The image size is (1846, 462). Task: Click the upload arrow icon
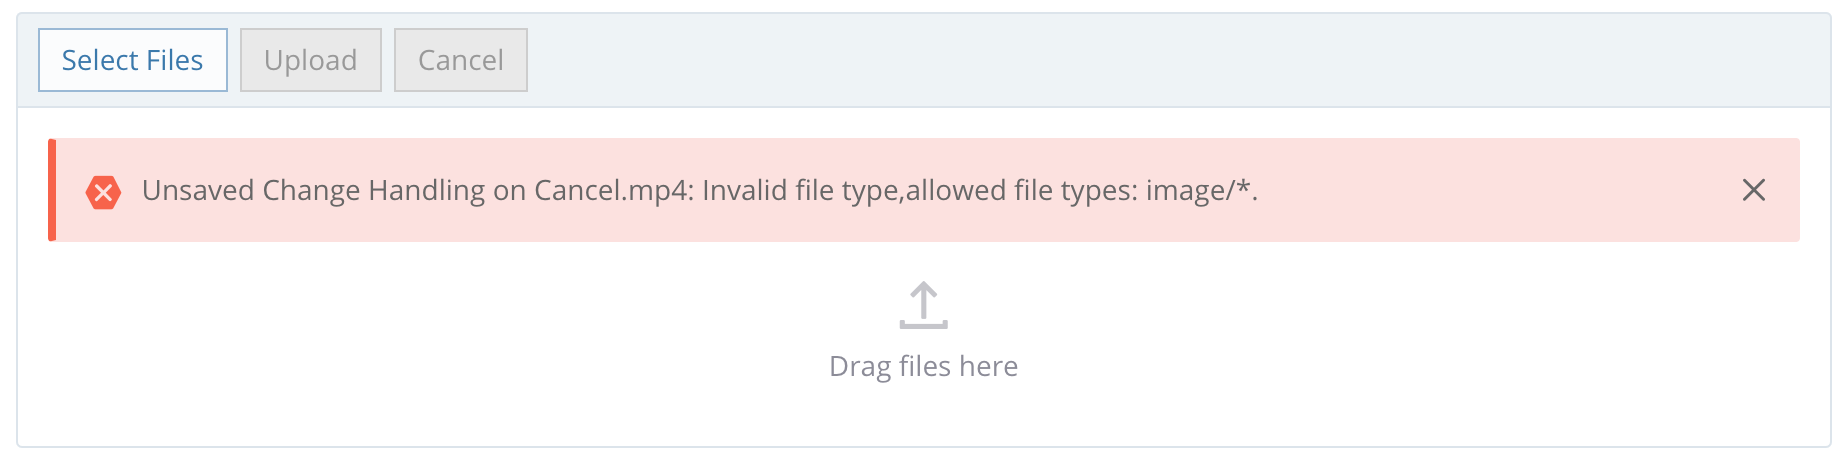point(923,305)
